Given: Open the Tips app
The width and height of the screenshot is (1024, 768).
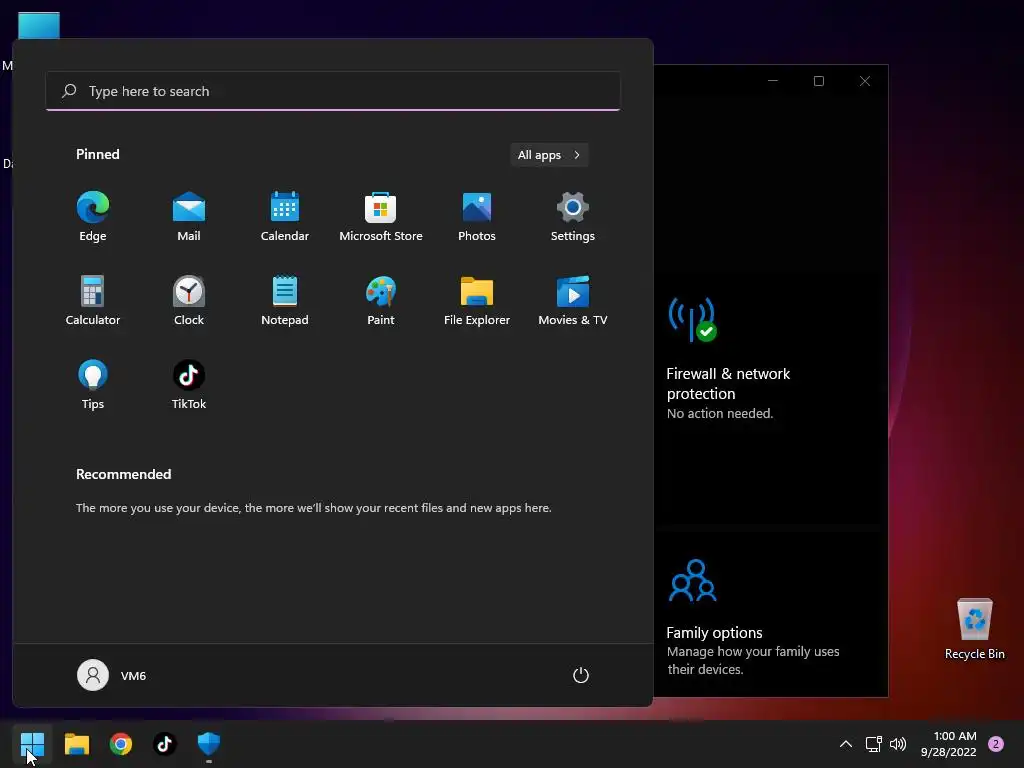Looking at the screenshot, I should point(93,385).
